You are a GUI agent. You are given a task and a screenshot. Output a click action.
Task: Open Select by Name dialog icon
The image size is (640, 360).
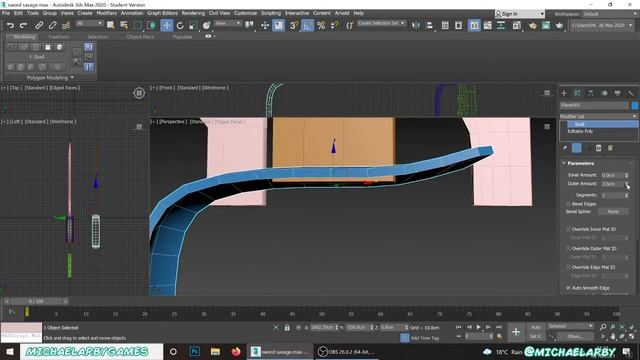124,25
